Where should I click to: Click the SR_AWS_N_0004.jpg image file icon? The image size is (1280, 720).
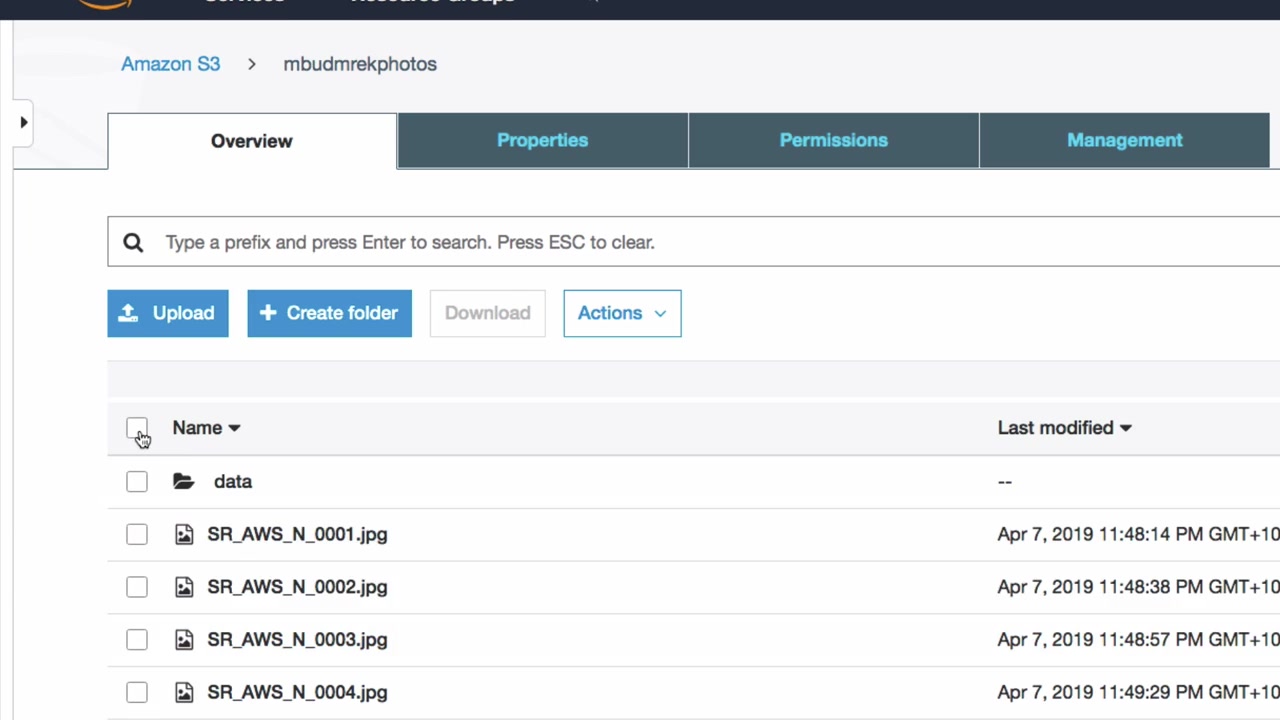pos(184,692)
